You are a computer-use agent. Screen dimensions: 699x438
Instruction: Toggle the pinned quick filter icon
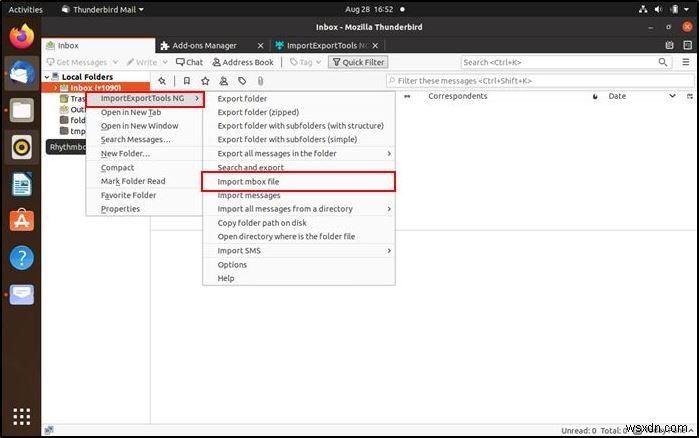coord(162,81)
